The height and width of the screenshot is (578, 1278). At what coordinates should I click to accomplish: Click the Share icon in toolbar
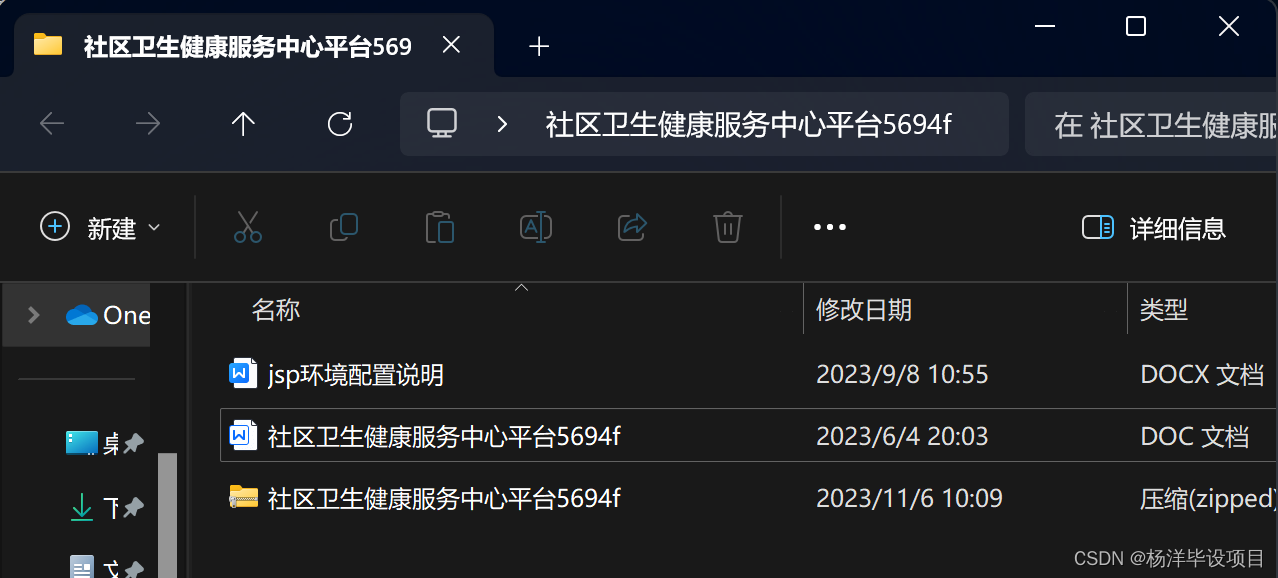[632, 227]
